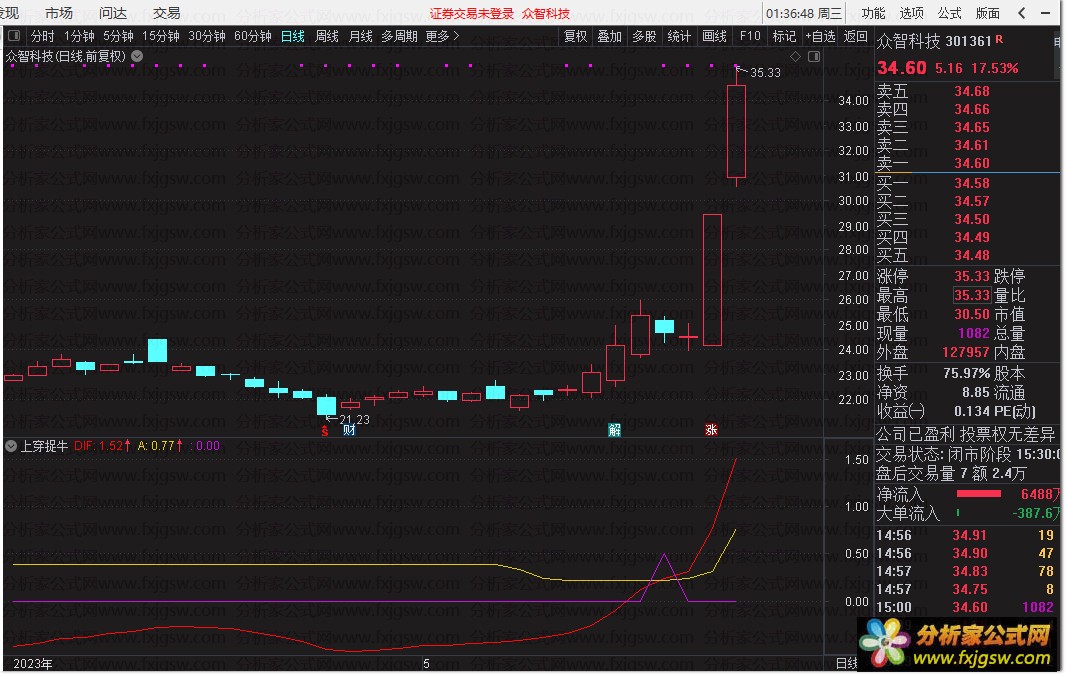
Task: Switch to 周线 weekly chart
Action: pyautogui.click(x=327, y=36)
